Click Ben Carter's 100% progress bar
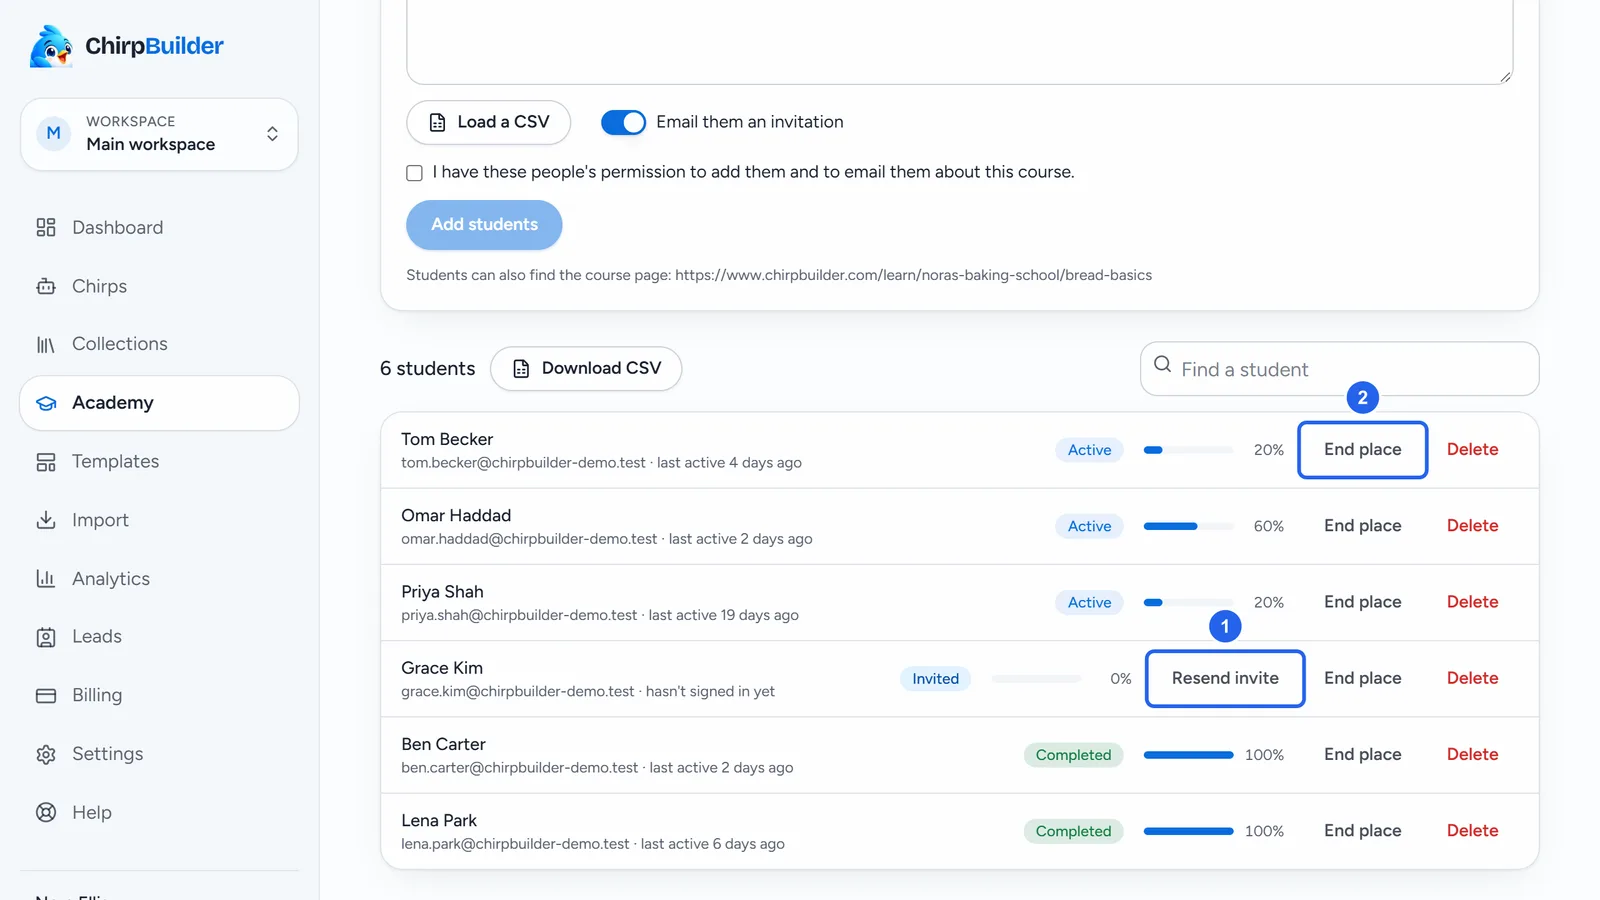The image size is (1600, 900). [1188, 755]
